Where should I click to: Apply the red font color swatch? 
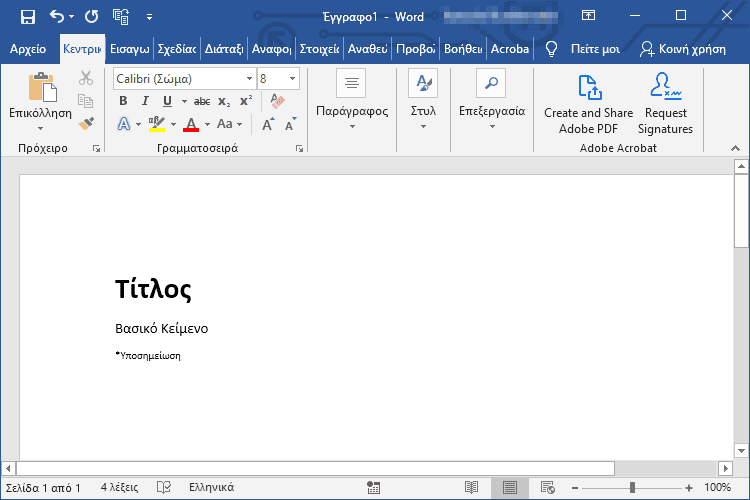coord(191,124)
